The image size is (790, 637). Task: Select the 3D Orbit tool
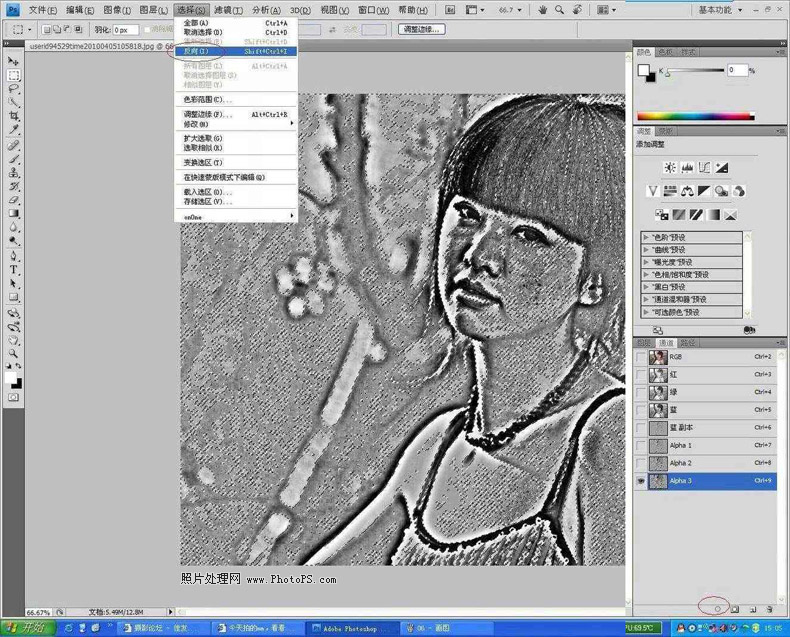14,327
